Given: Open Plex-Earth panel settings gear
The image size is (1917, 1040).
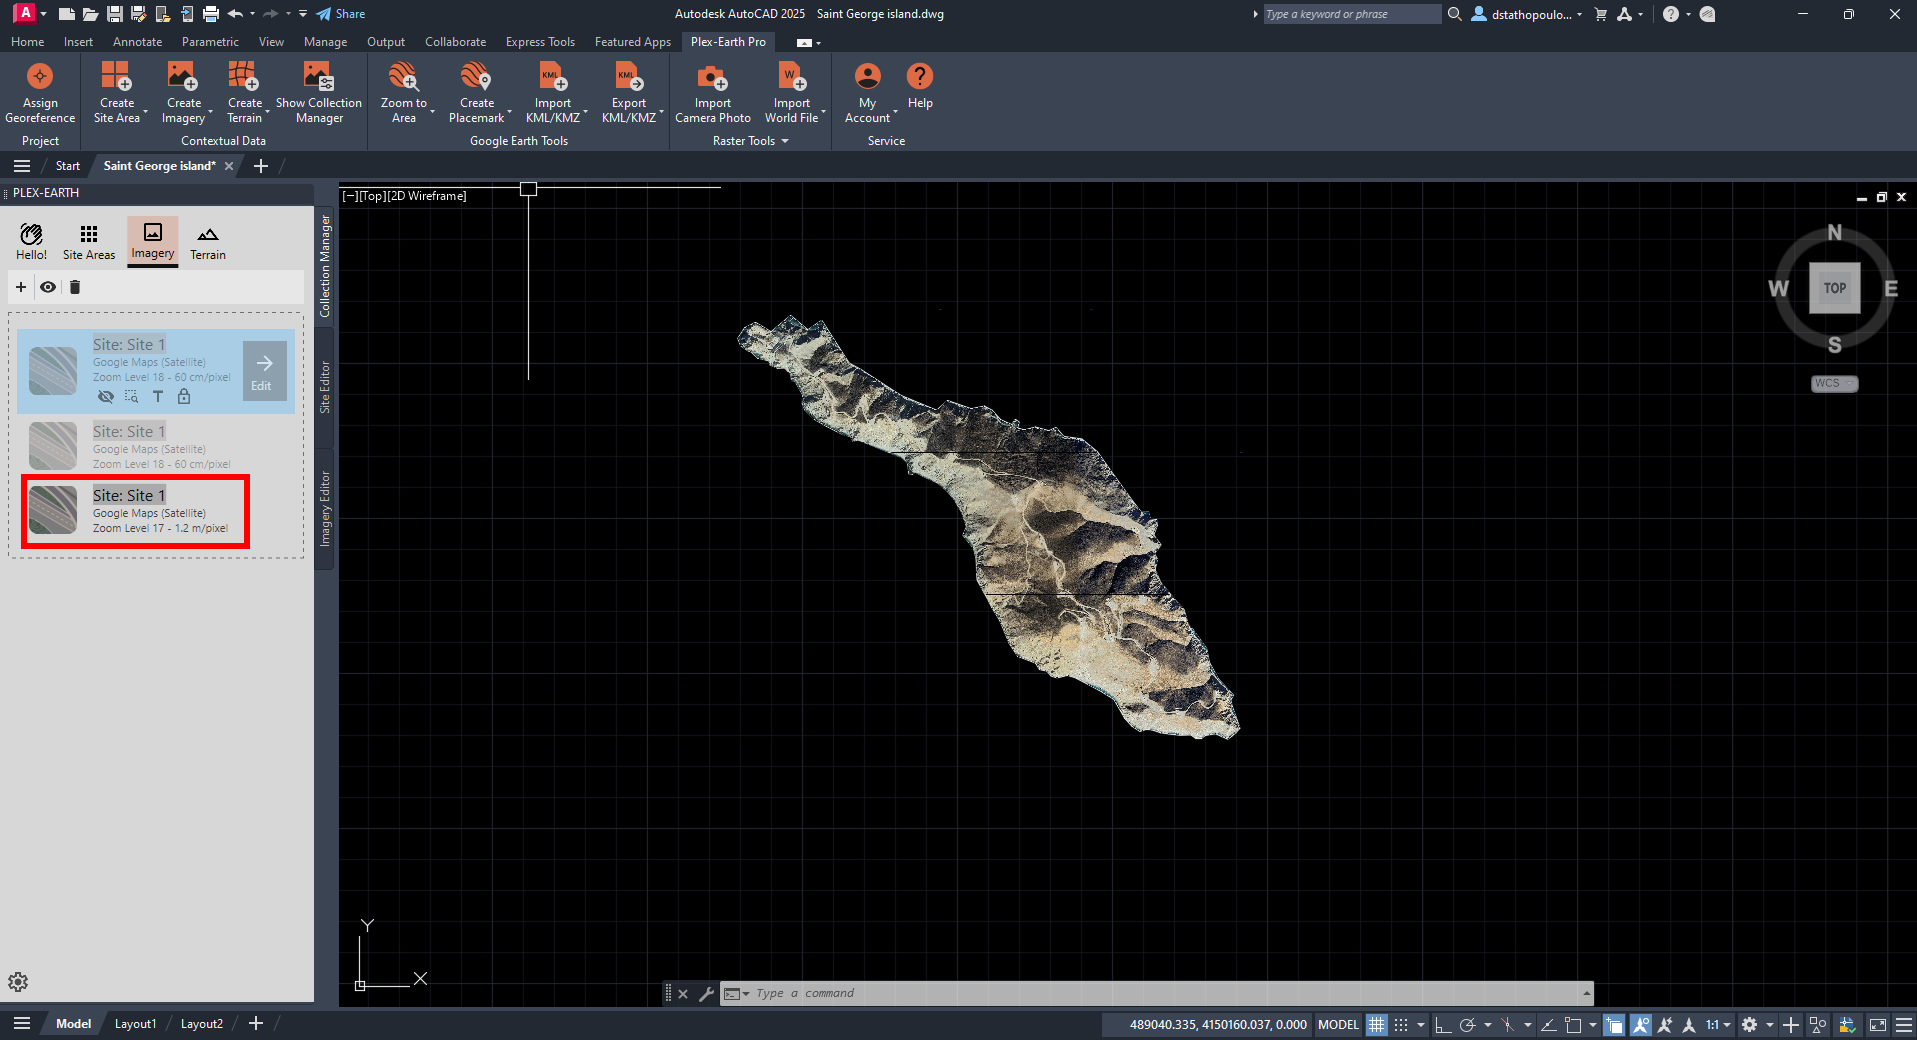Looking at the screenshot, I should [18, 982].
